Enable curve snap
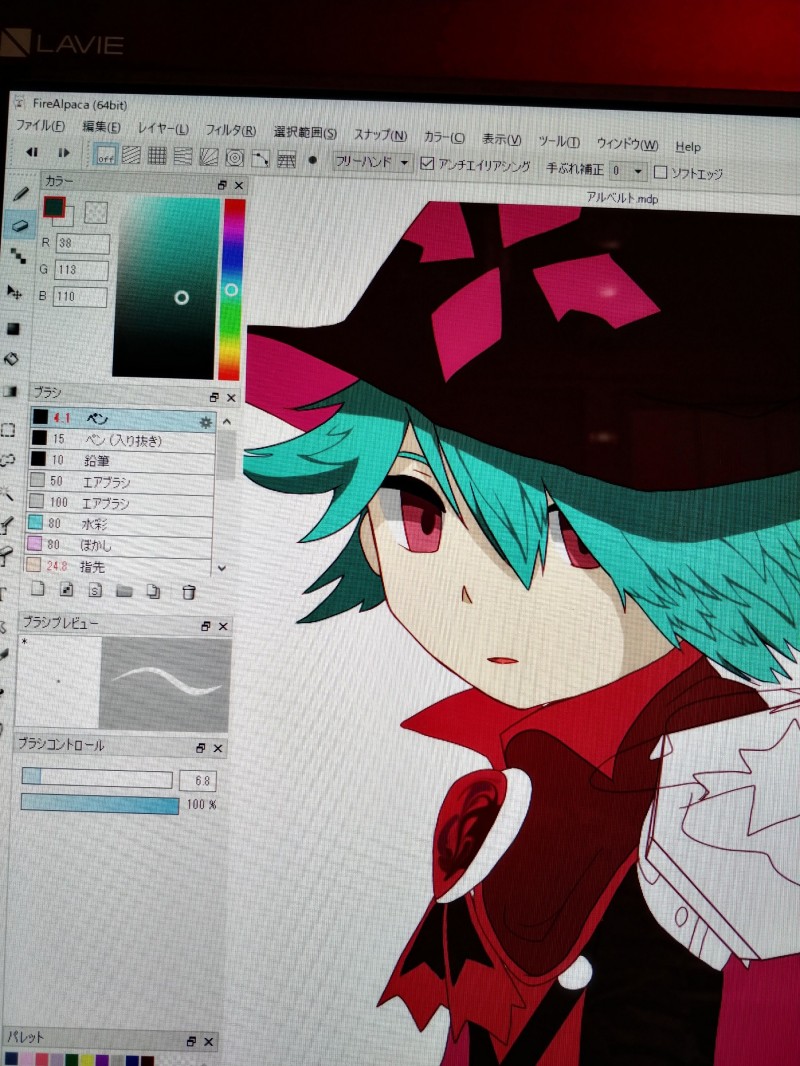This screenshot has height=1066, width=800. [x=260, y=159]
